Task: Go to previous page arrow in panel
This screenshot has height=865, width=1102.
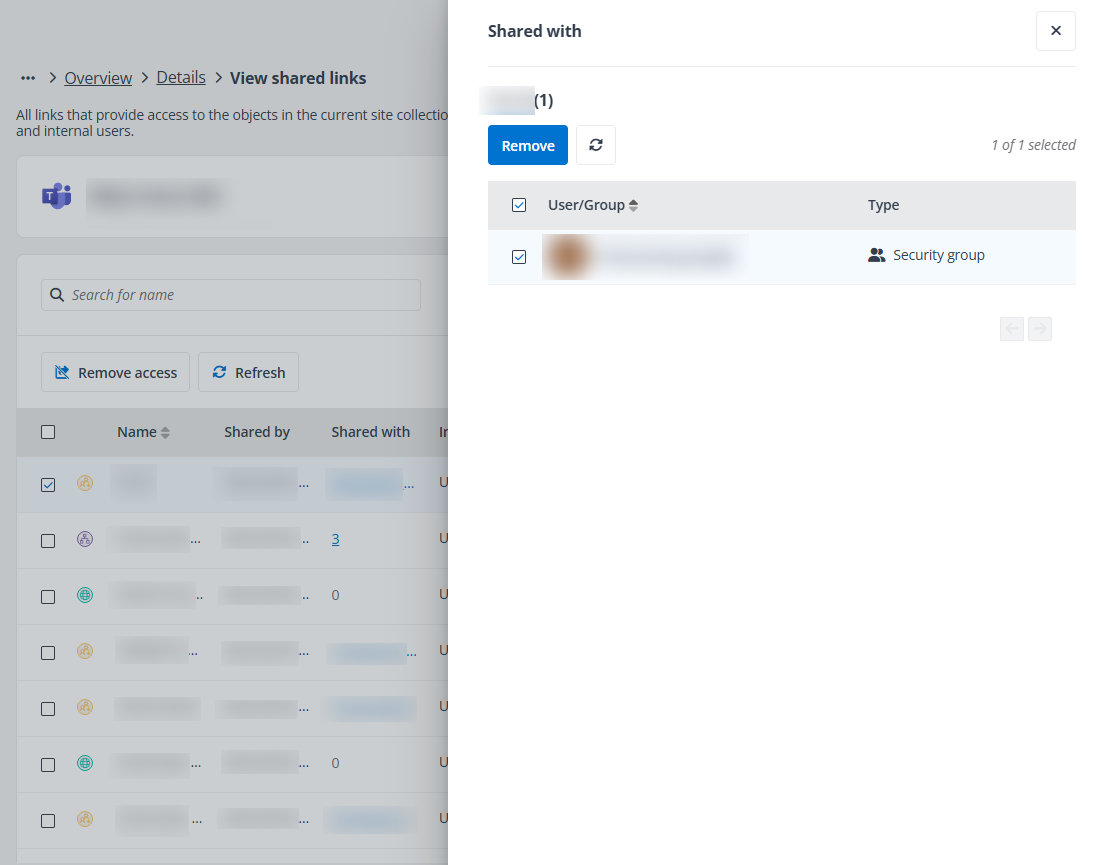Action: coord(1012,329)
